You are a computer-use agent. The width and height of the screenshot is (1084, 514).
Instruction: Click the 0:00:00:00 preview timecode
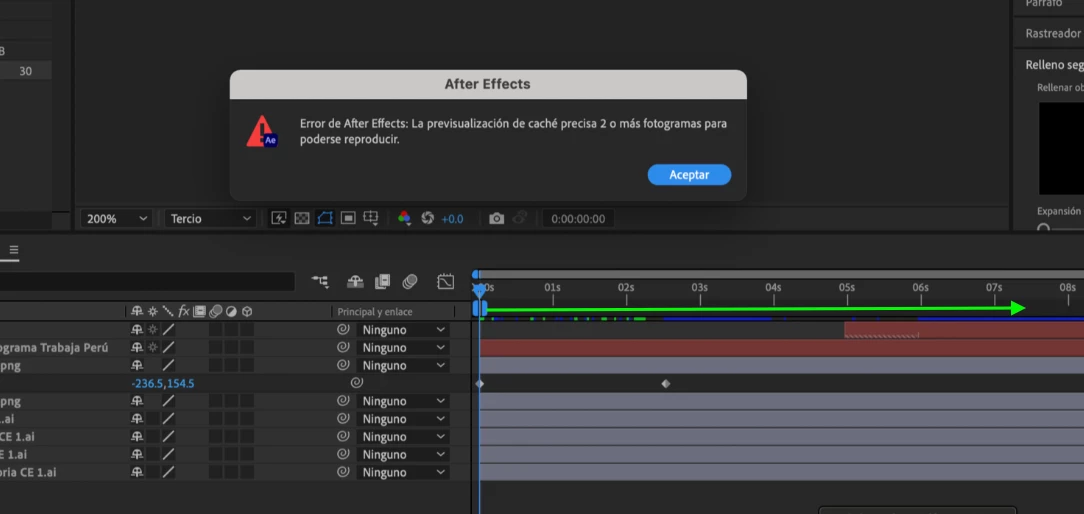(578, 219)
